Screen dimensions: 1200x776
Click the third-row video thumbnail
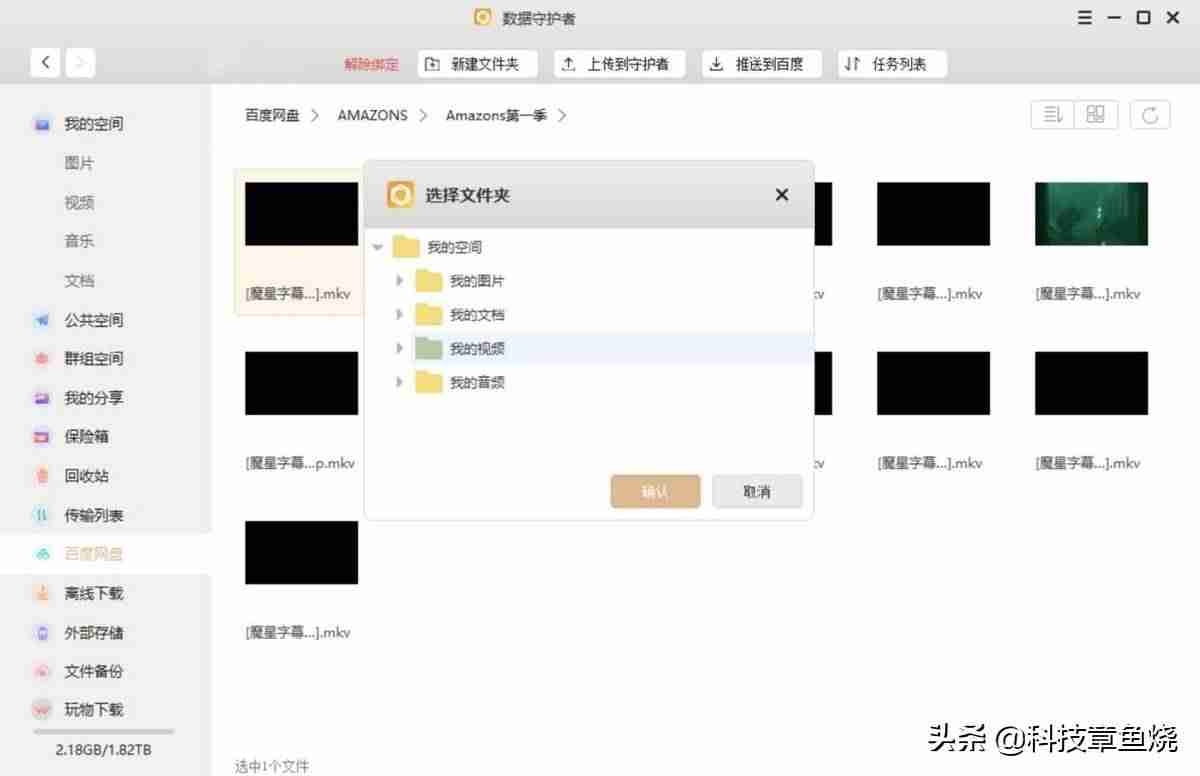[x=301, y=552]
